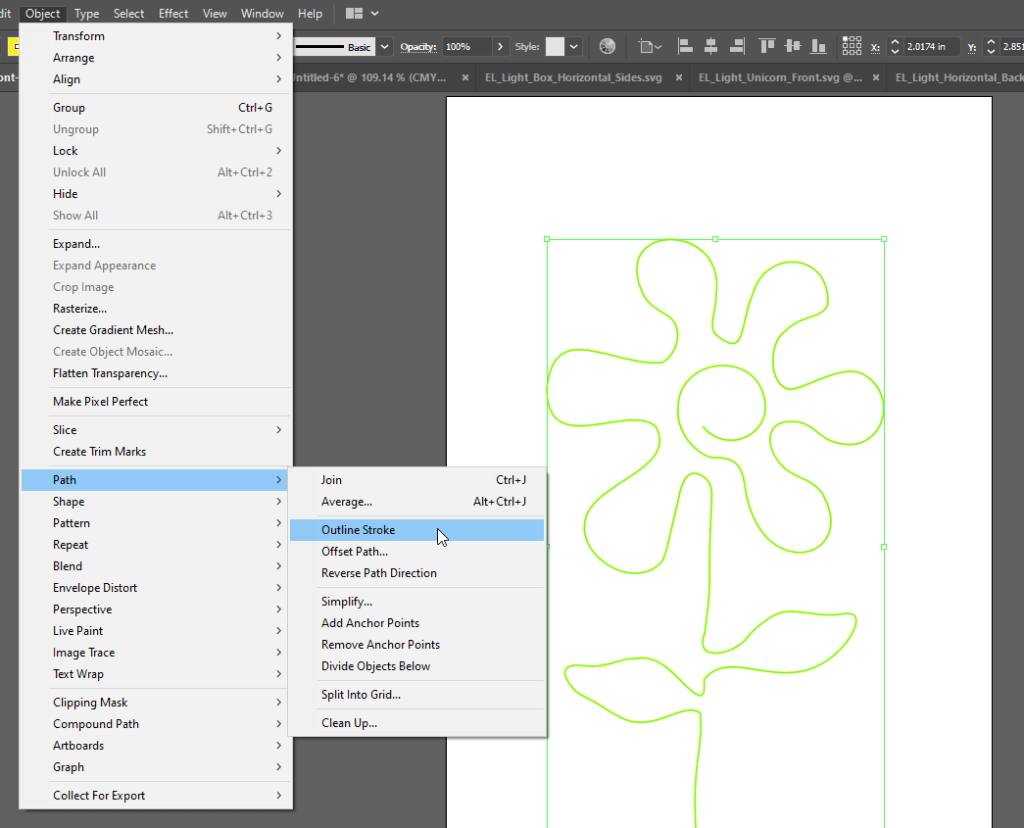Viewport: 1024px width, 828px height.
Task: Click Horizontal Align Center icon
Action: click(711, 47)
